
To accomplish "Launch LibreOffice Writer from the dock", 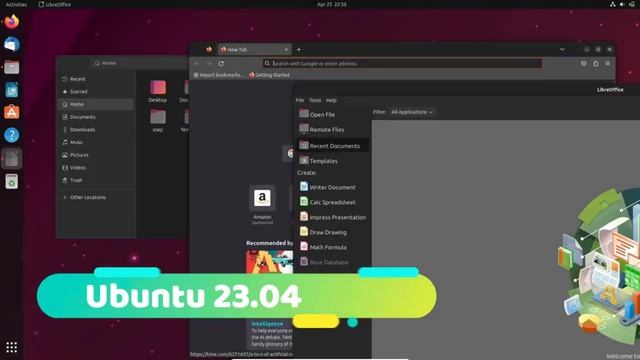I will [x=11, y=90].
